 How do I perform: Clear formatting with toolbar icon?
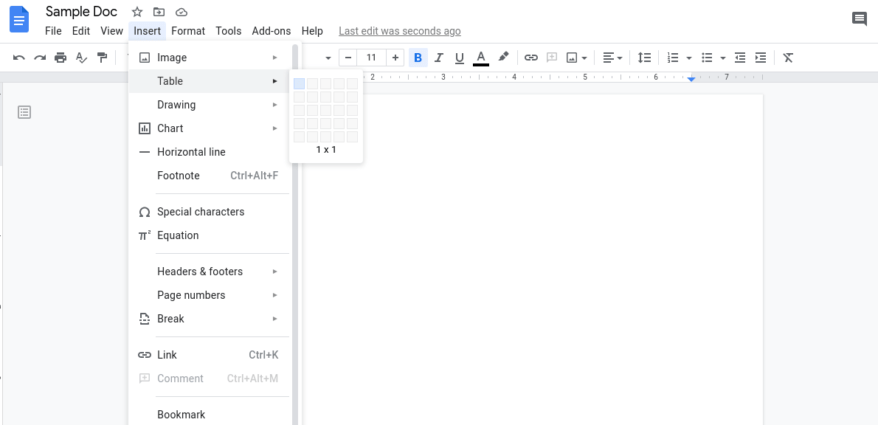(x=788, y=57)
